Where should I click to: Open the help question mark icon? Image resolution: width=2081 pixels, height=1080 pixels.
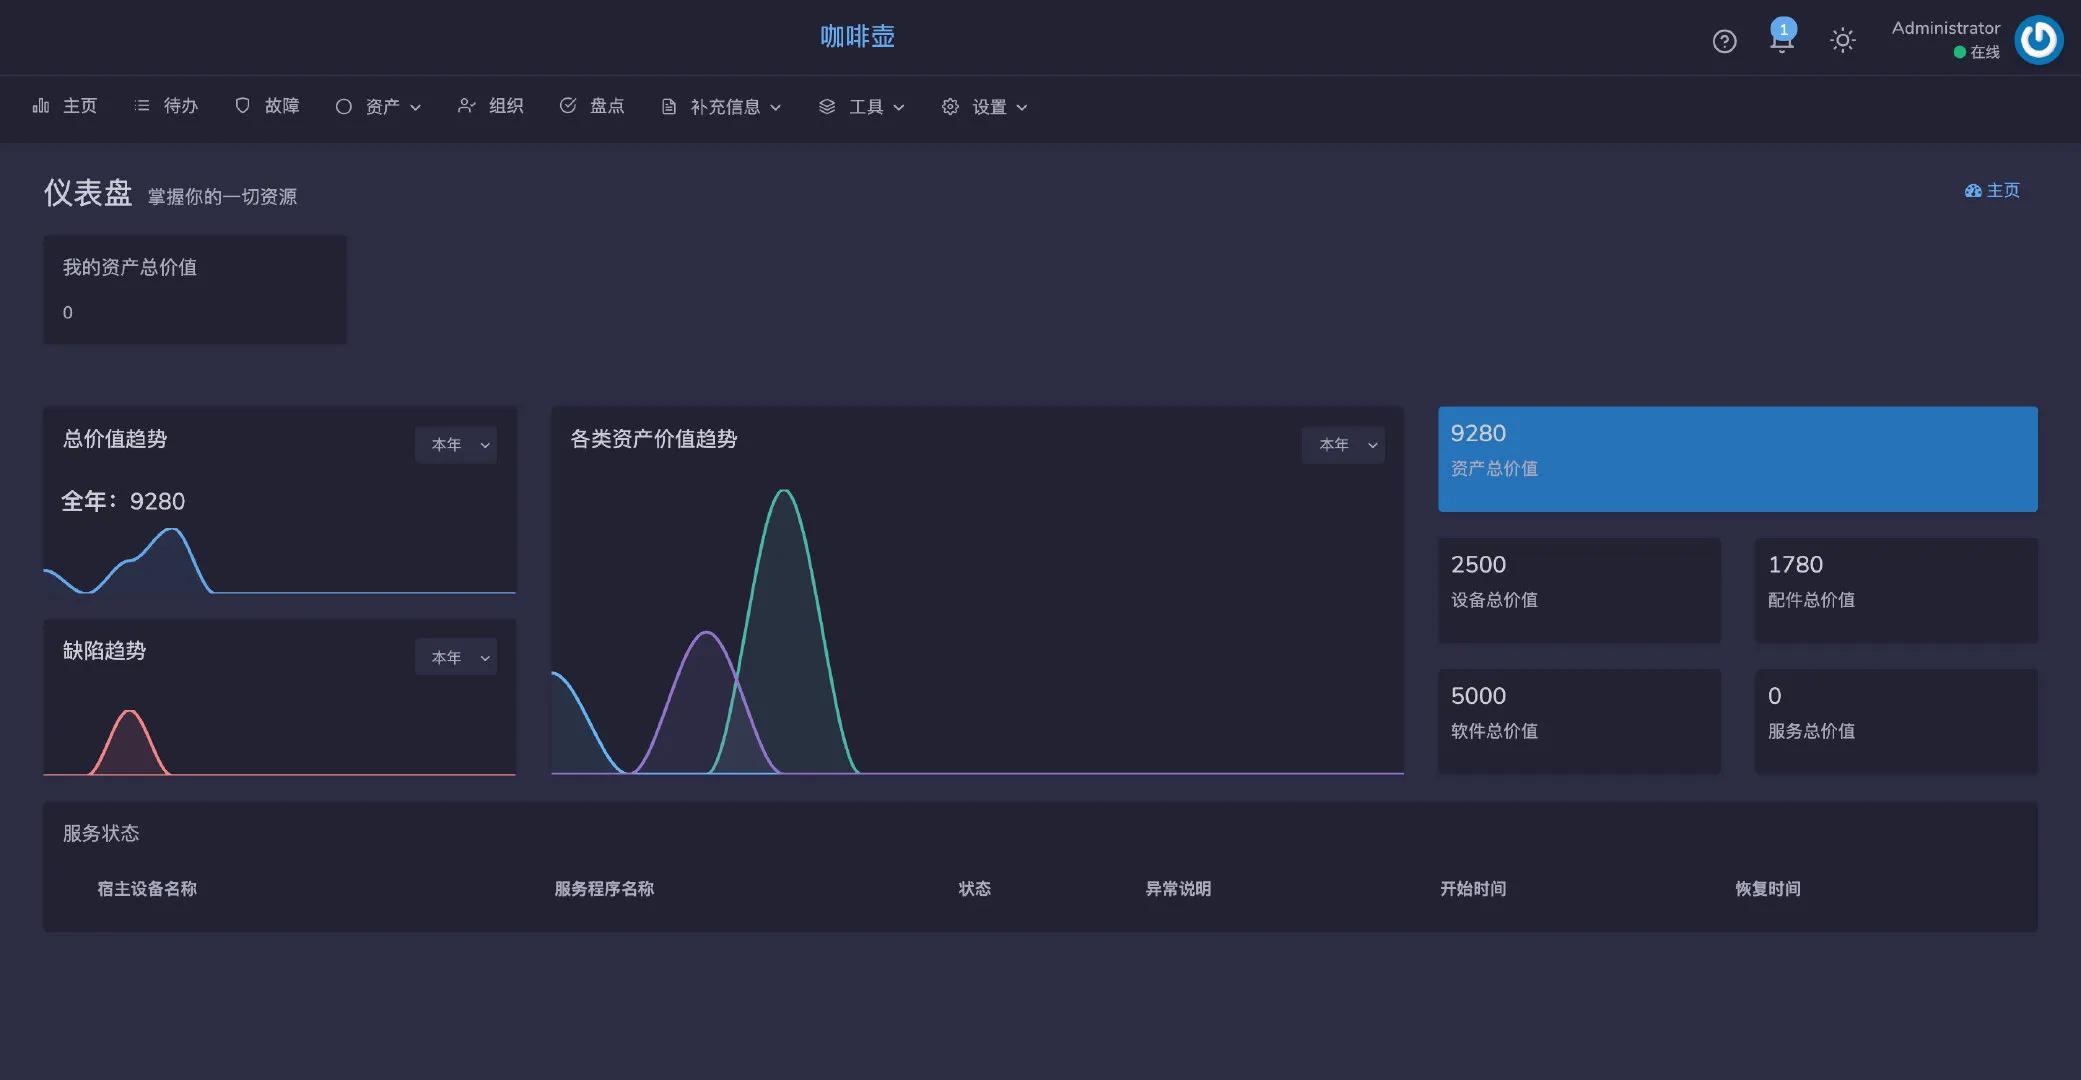1724,41
